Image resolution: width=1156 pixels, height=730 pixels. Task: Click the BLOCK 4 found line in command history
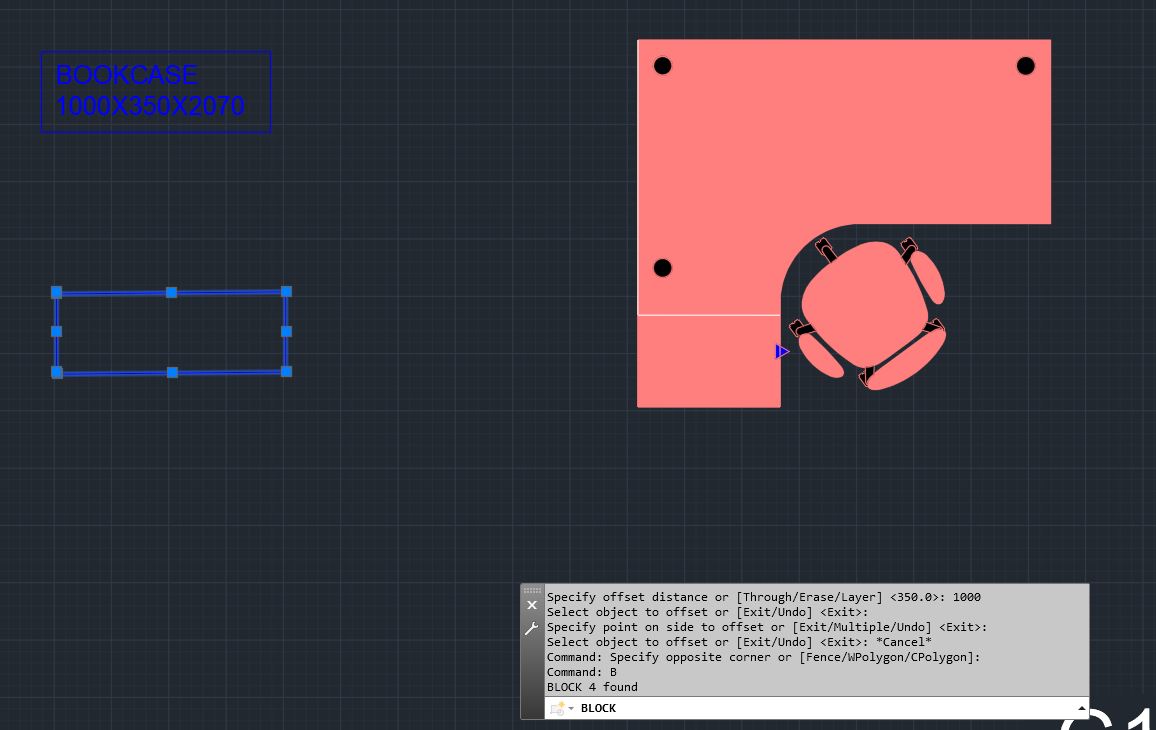click(x=592, y=687)
